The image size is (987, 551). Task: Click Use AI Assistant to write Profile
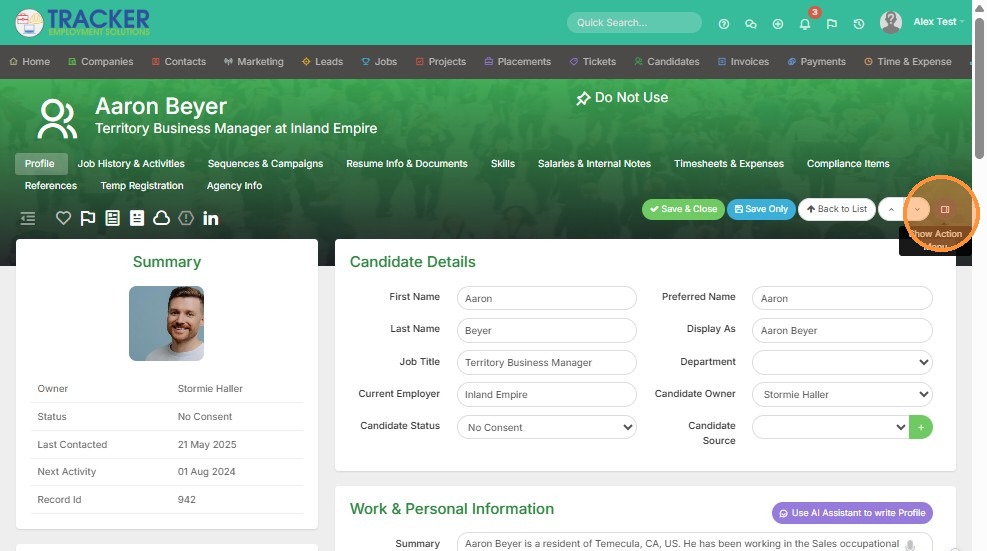point(852,513)
